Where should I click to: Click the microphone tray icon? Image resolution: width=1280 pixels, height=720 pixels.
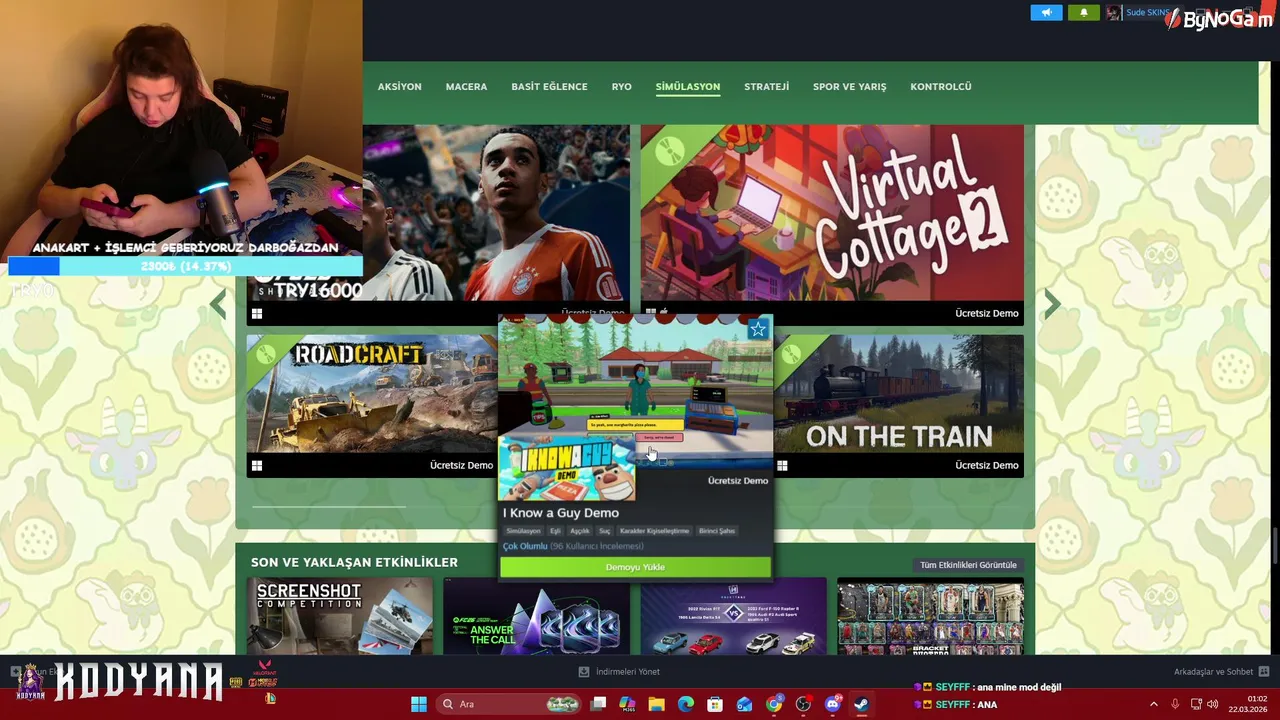click(1175, 704)
